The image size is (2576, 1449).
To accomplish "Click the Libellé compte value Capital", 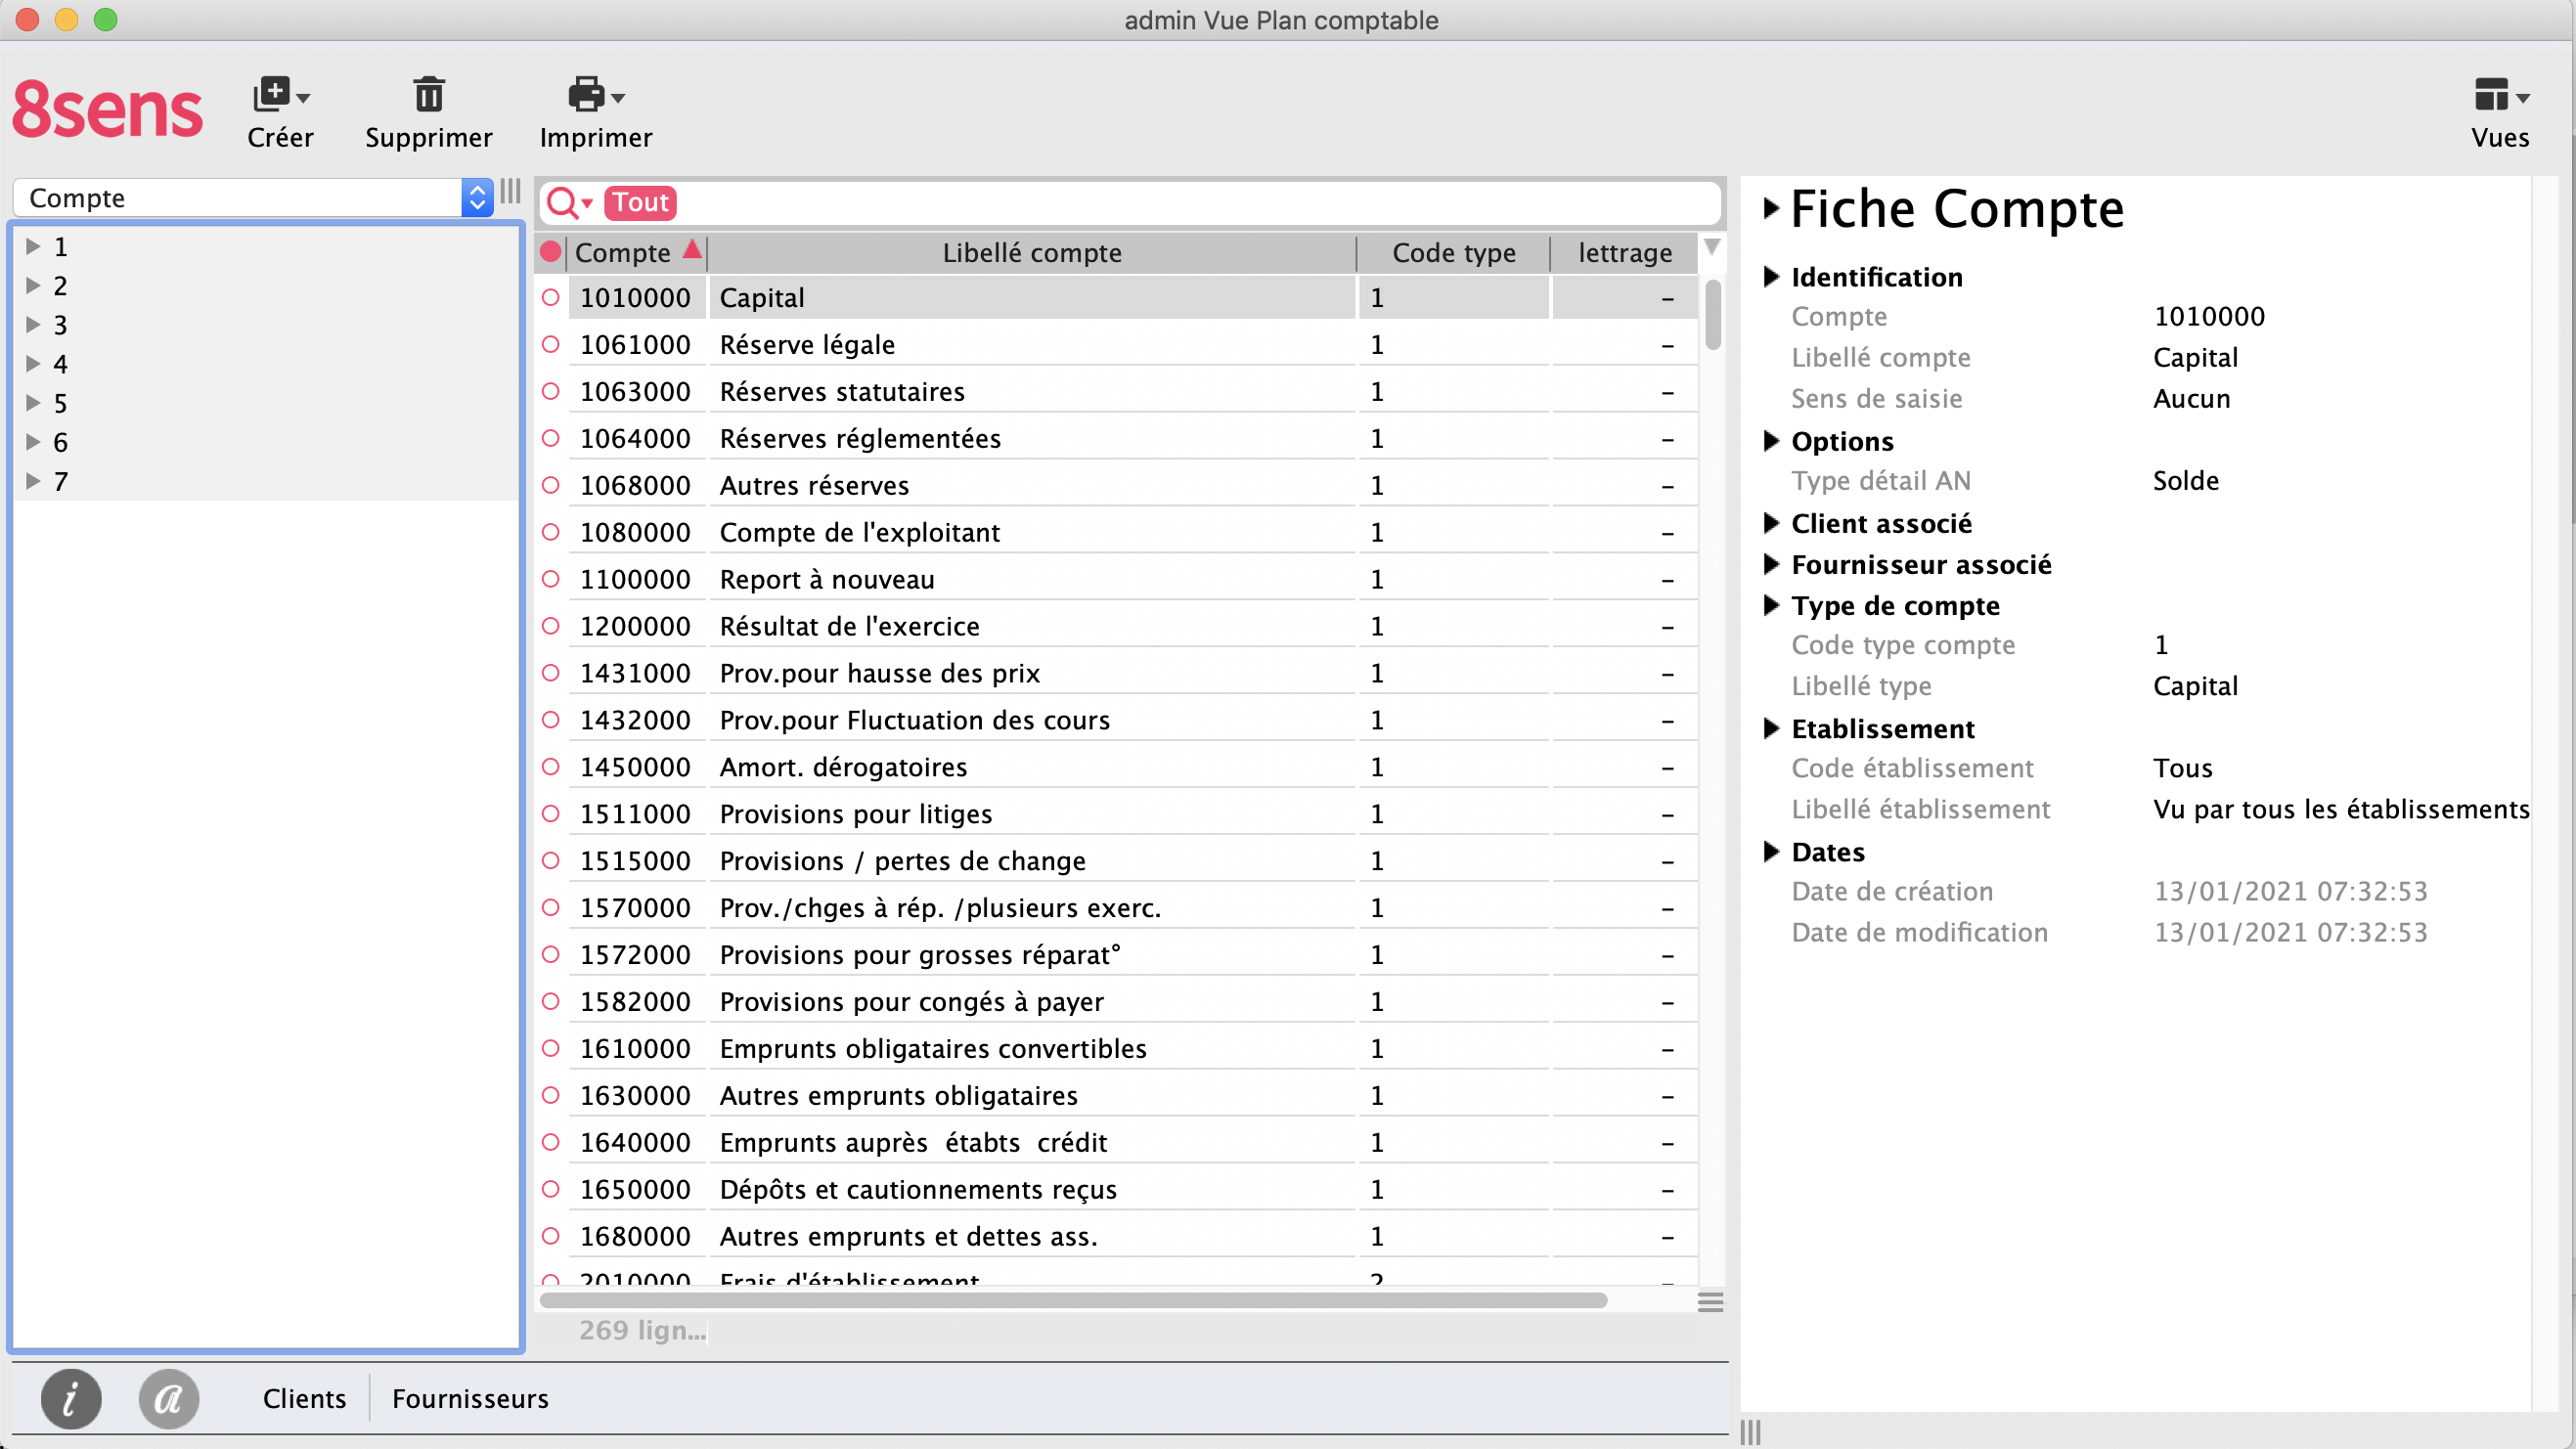I will click(x=2195, y=358).
